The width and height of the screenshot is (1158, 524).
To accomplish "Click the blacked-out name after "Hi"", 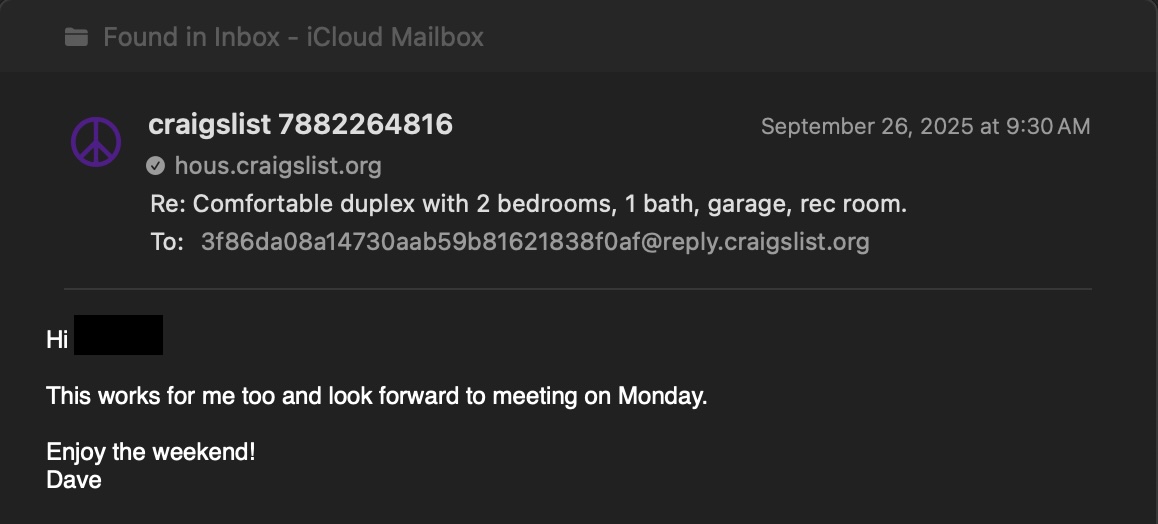I will (x=118, y=336).
